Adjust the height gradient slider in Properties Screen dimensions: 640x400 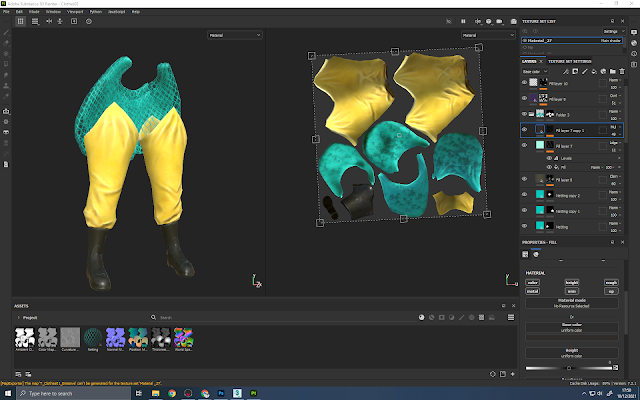pos(569,368)
